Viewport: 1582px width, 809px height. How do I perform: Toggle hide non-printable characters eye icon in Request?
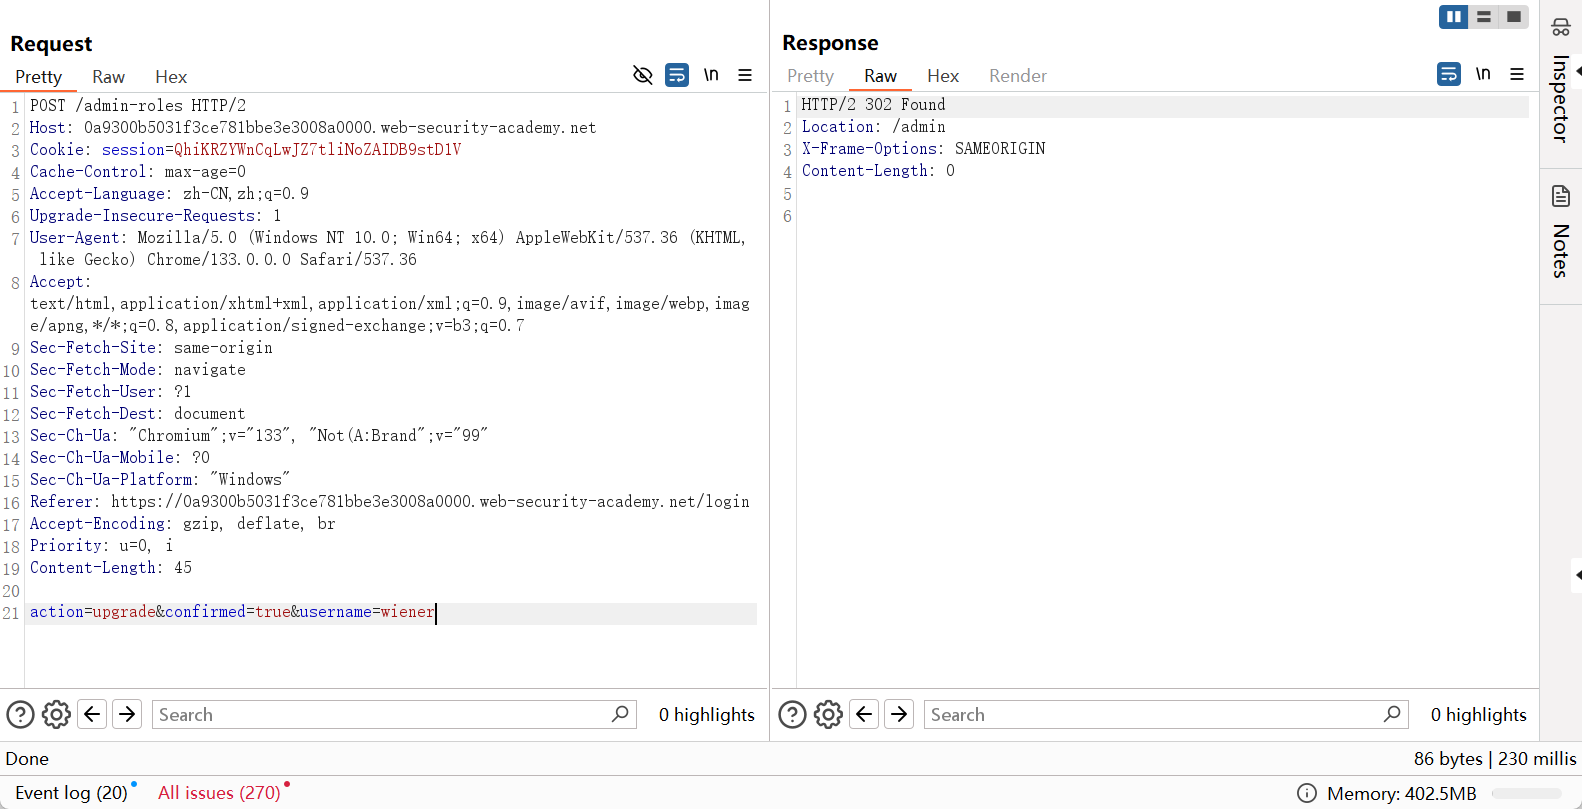pos(642,75)
